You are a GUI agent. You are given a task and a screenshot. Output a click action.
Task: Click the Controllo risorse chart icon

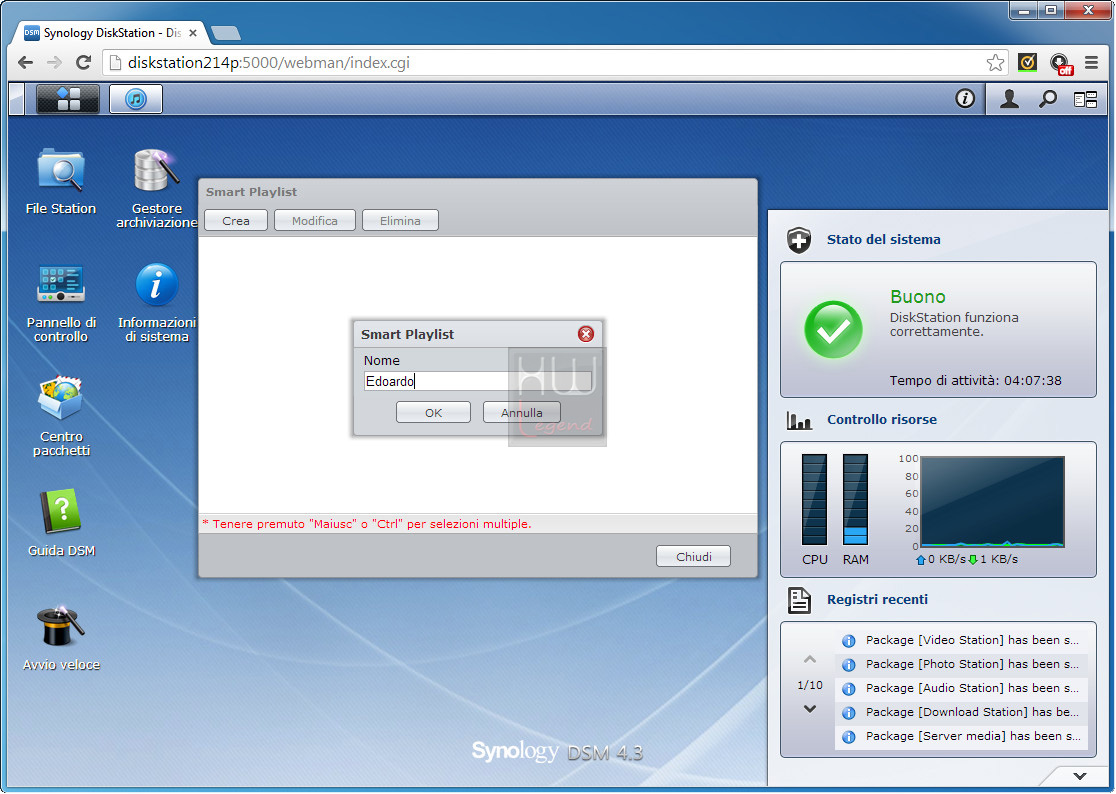pyautogui.click(x=799, y=420)
